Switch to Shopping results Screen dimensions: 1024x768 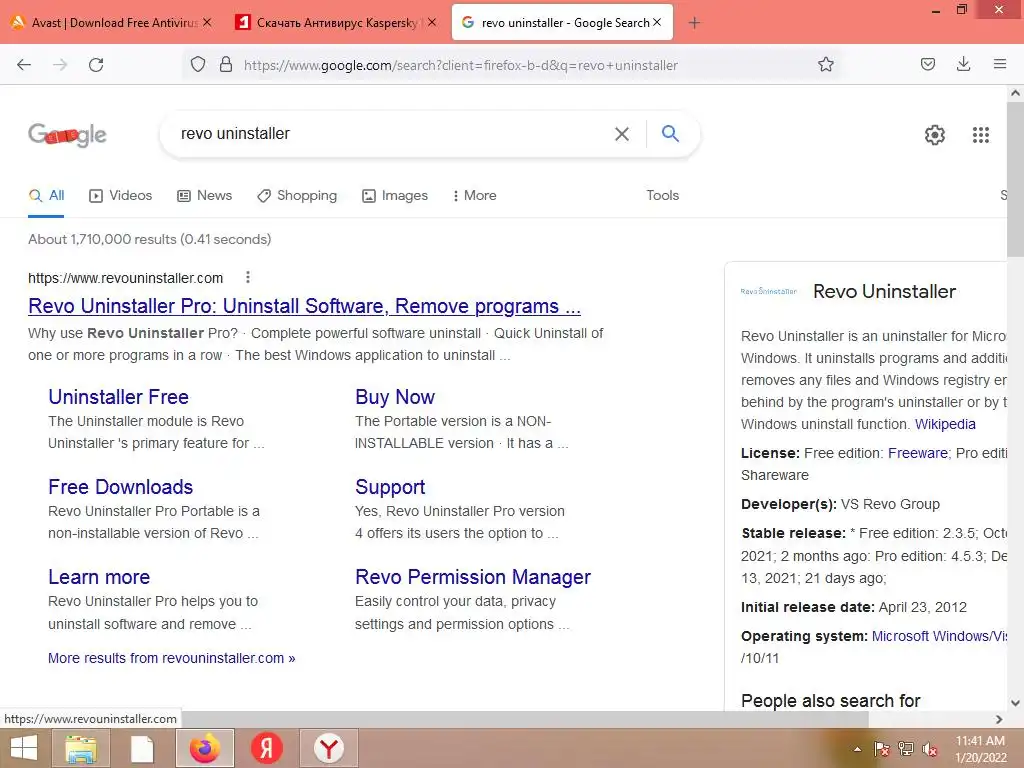297,195
